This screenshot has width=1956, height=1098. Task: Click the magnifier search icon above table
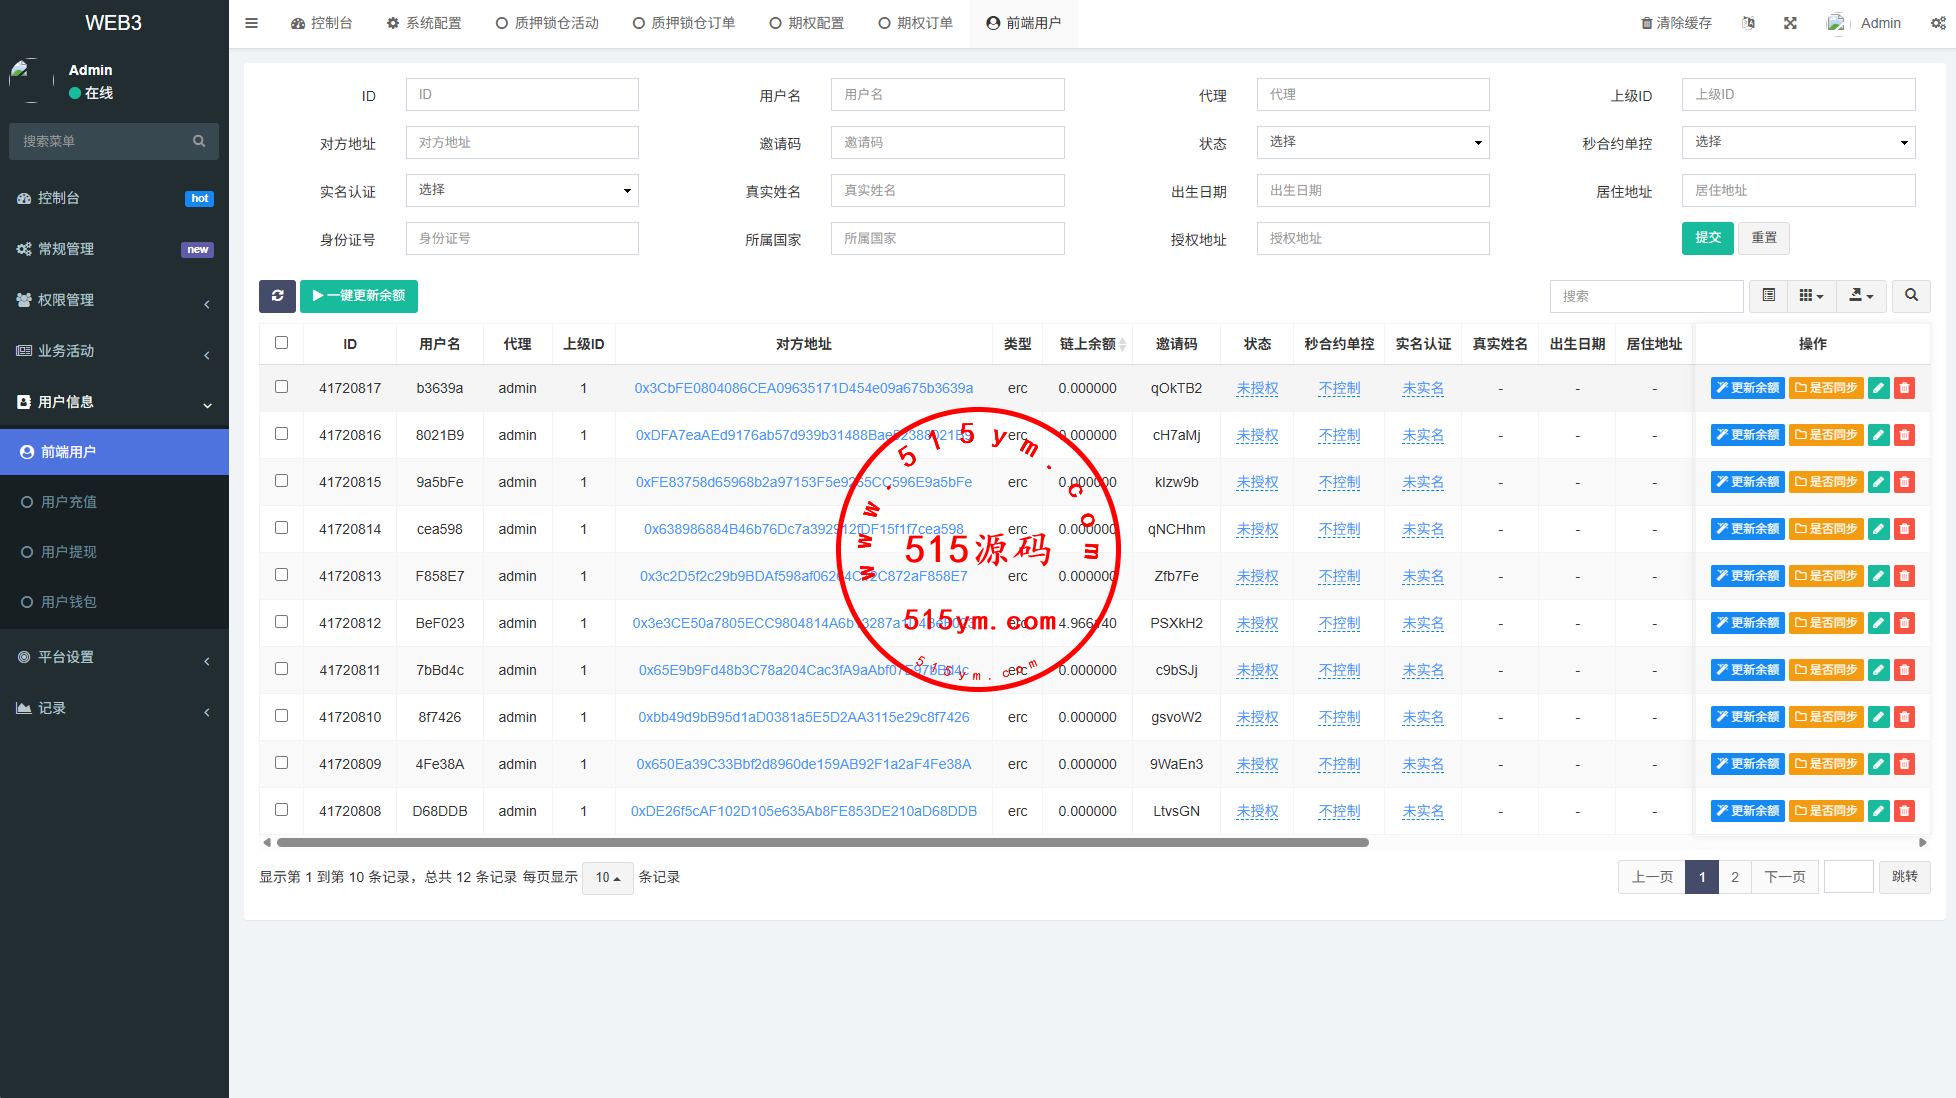[1911, 296]
